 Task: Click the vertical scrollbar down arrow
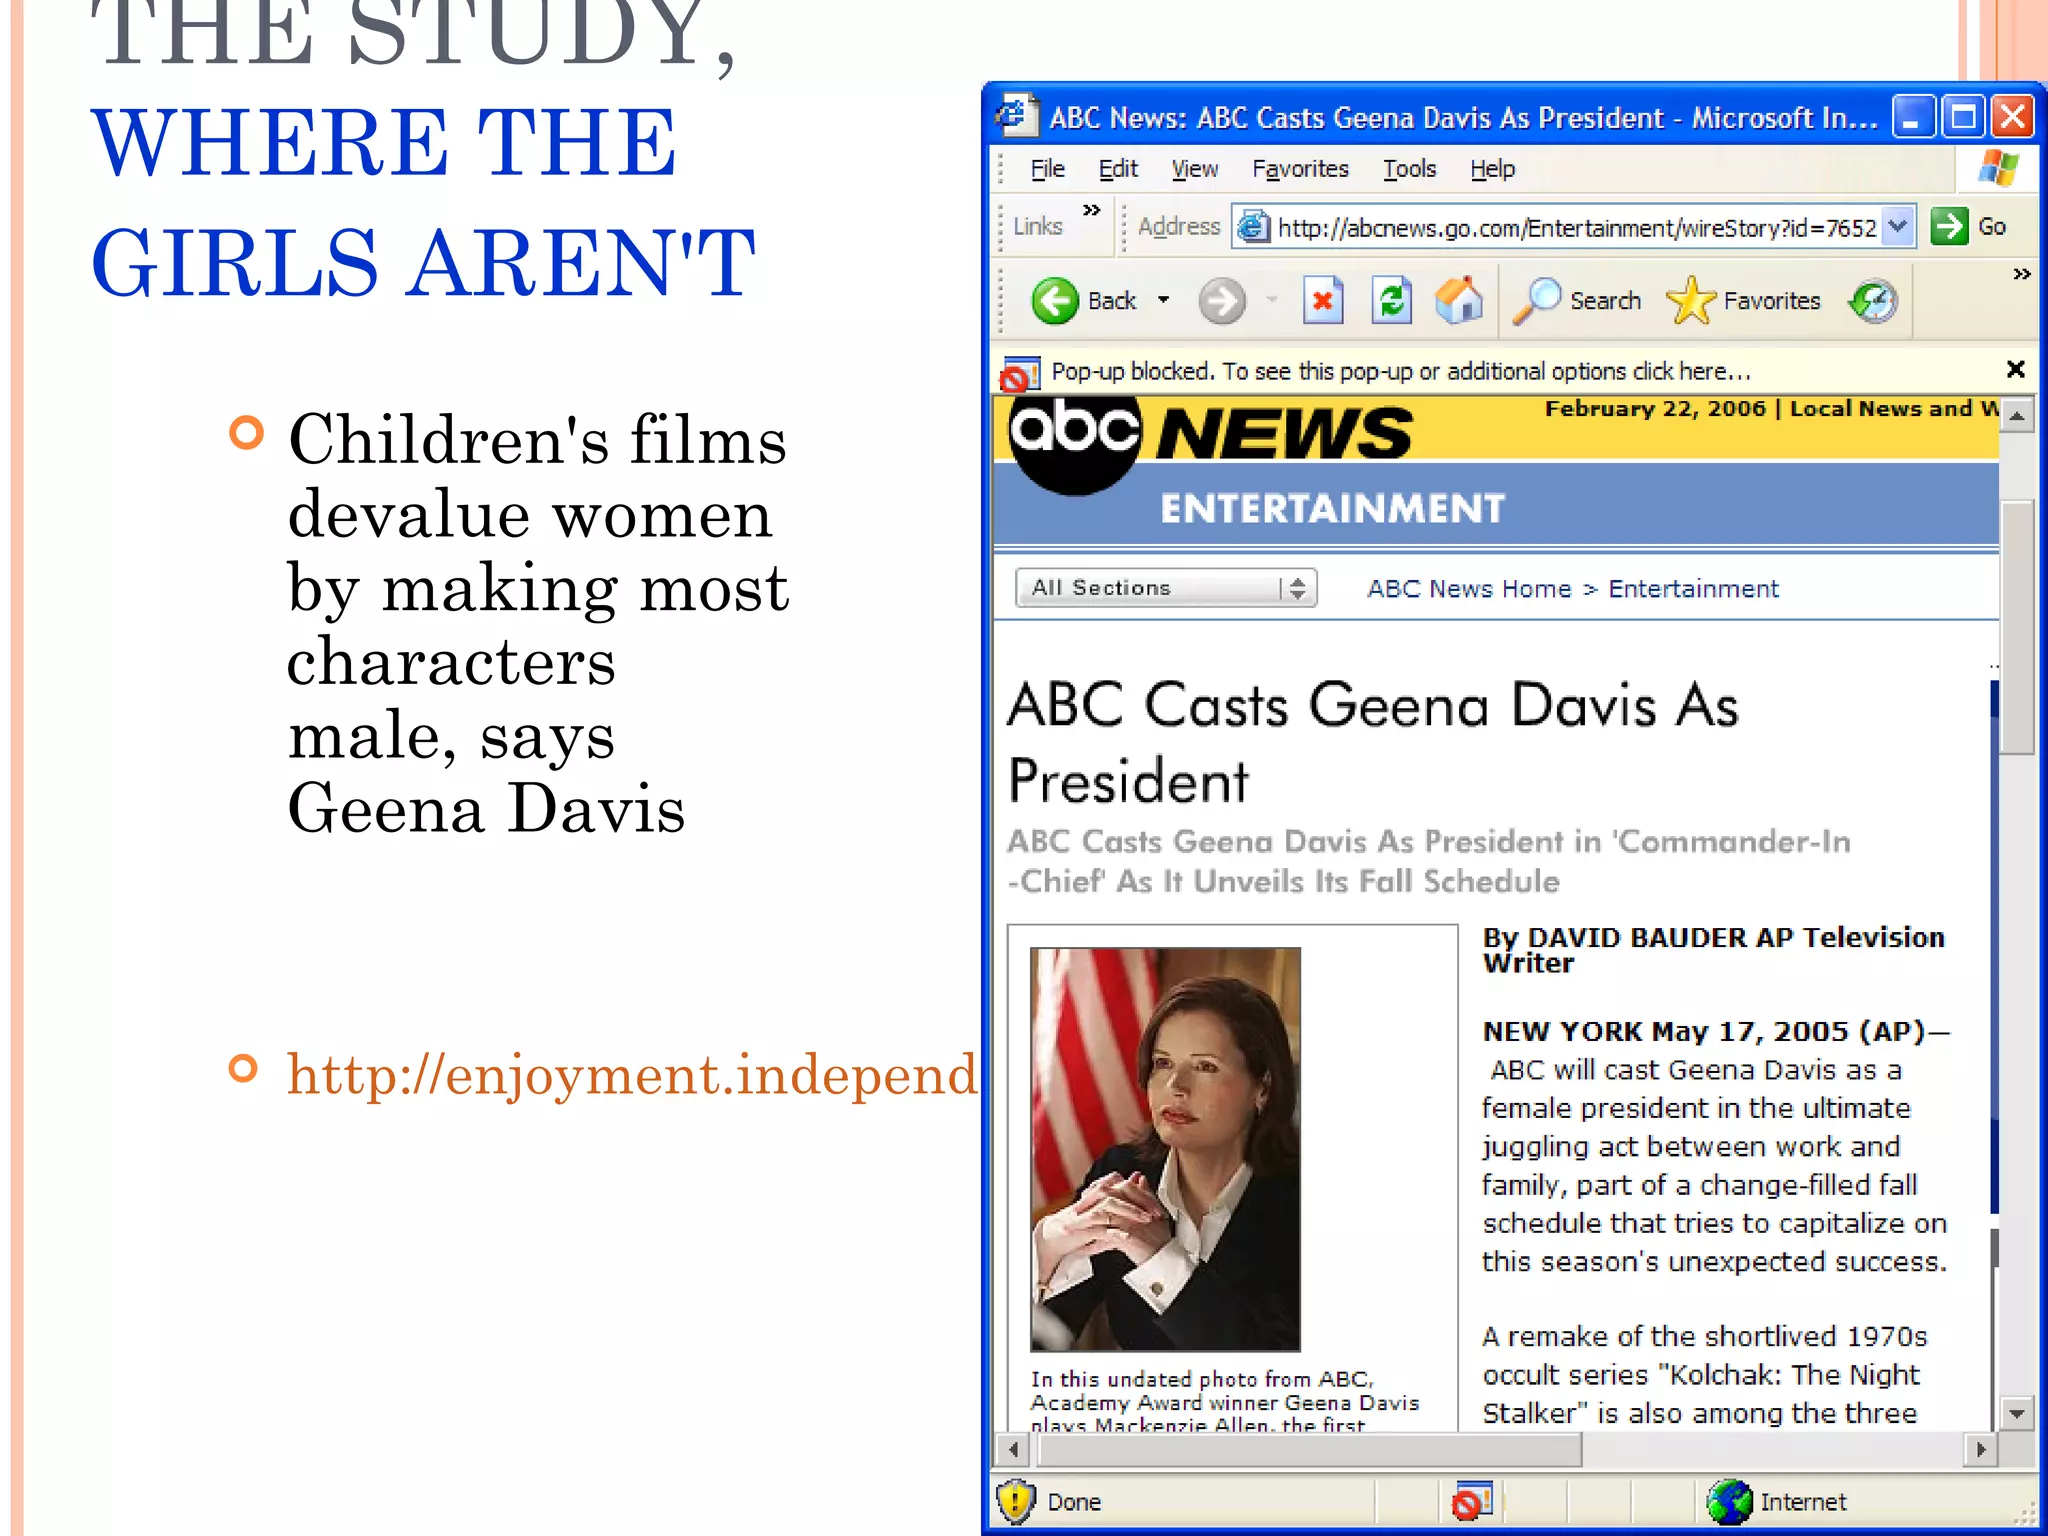pyautogui.click(x=2017, y=1413)
